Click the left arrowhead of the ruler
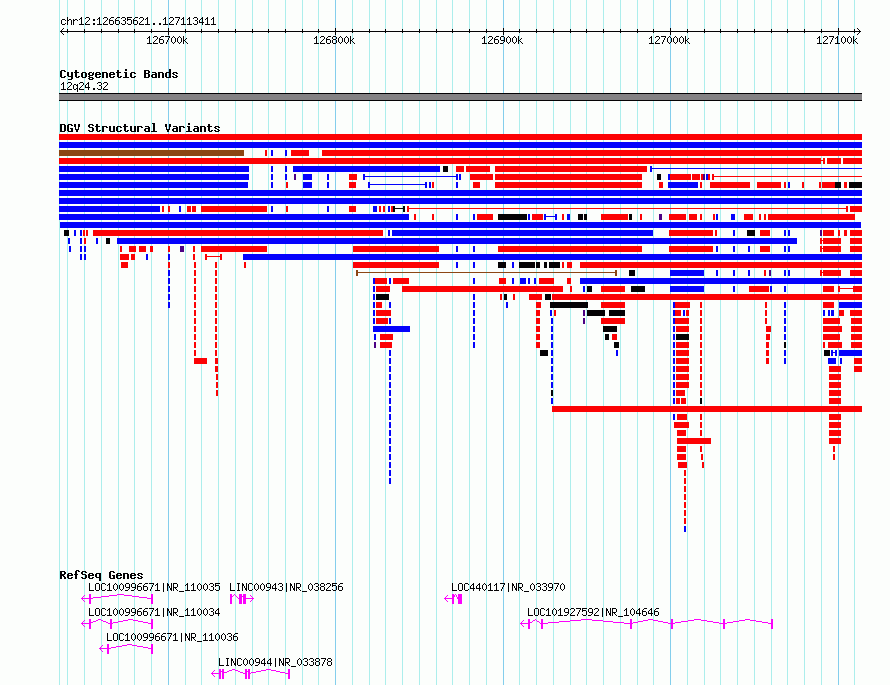 click(x=62, y=31)
